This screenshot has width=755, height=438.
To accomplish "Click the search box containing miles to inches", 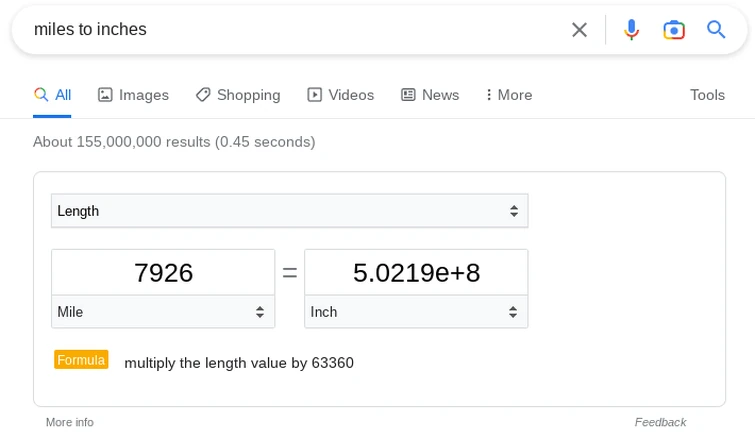I will click(x=290, y=30).
